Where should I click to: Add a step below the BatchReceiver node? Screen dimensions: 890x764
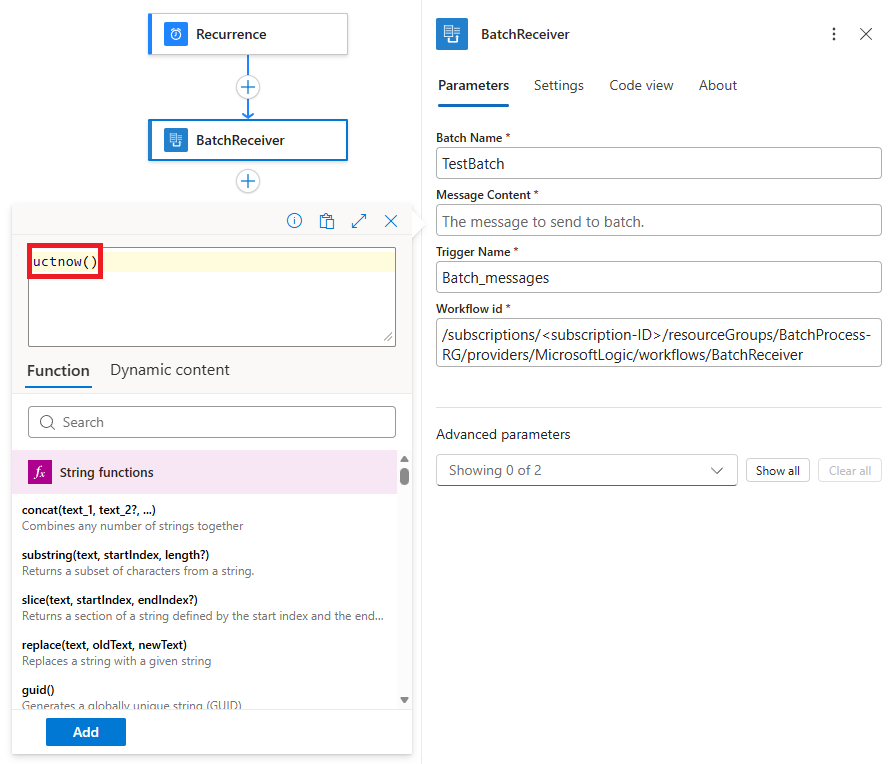tap(248, 182)
